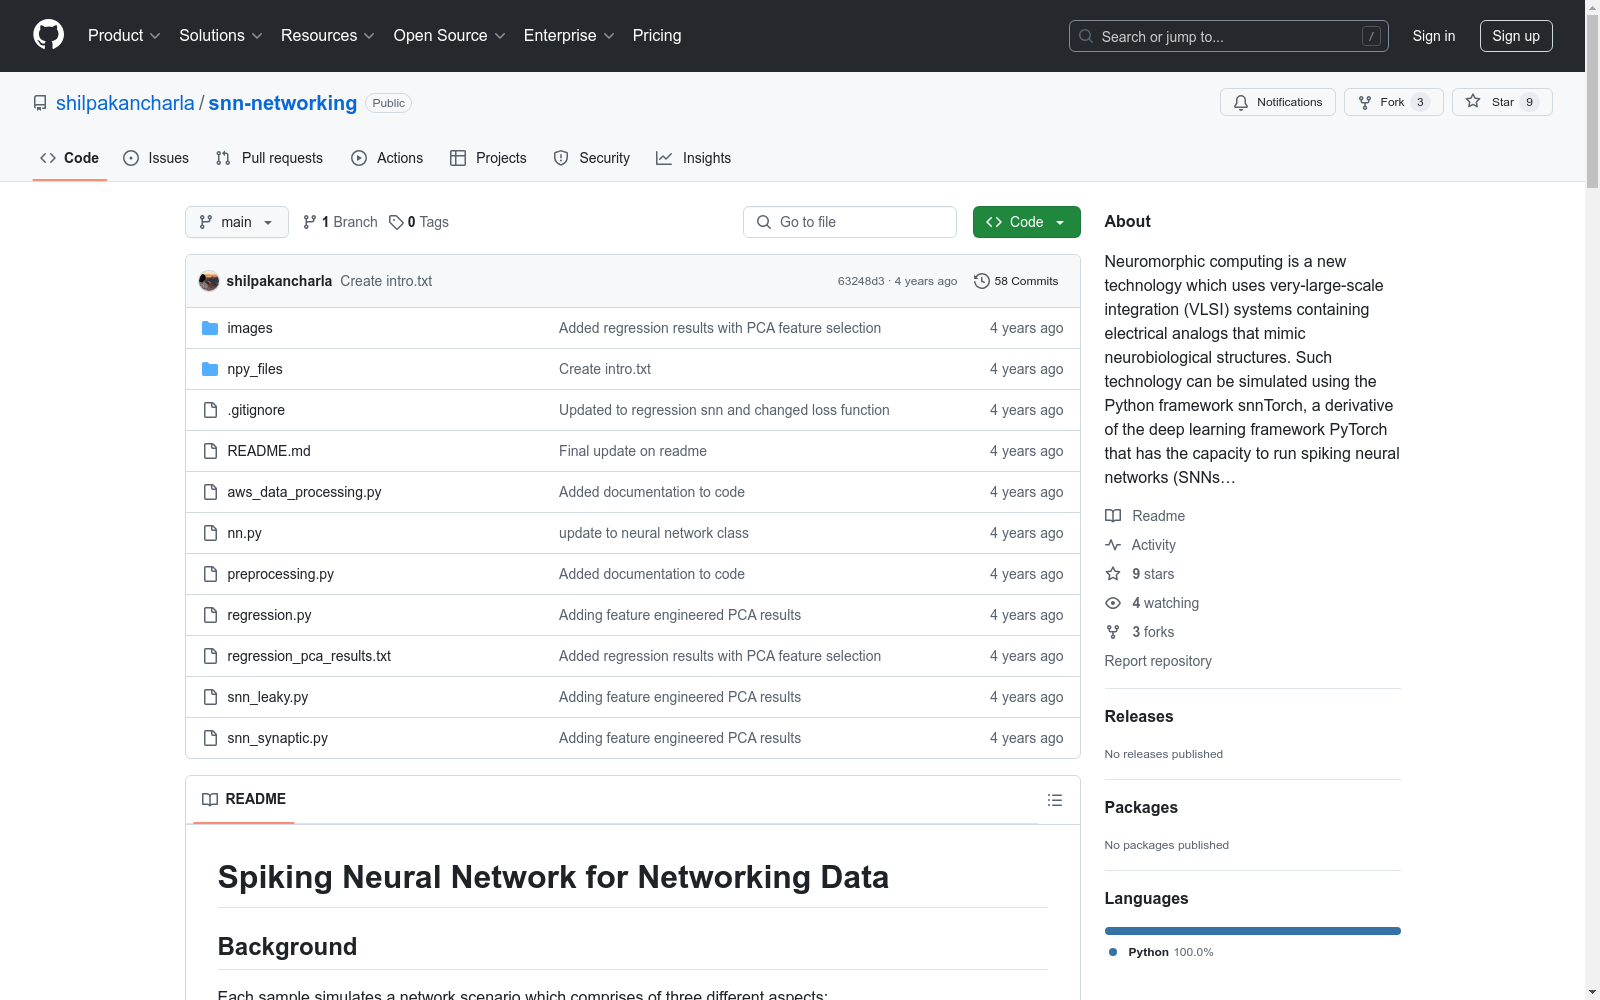The height and width of the screenshot is (1000, 1600).
Task: Click the fork icon on Fork button
Action: pos(1366,101)
